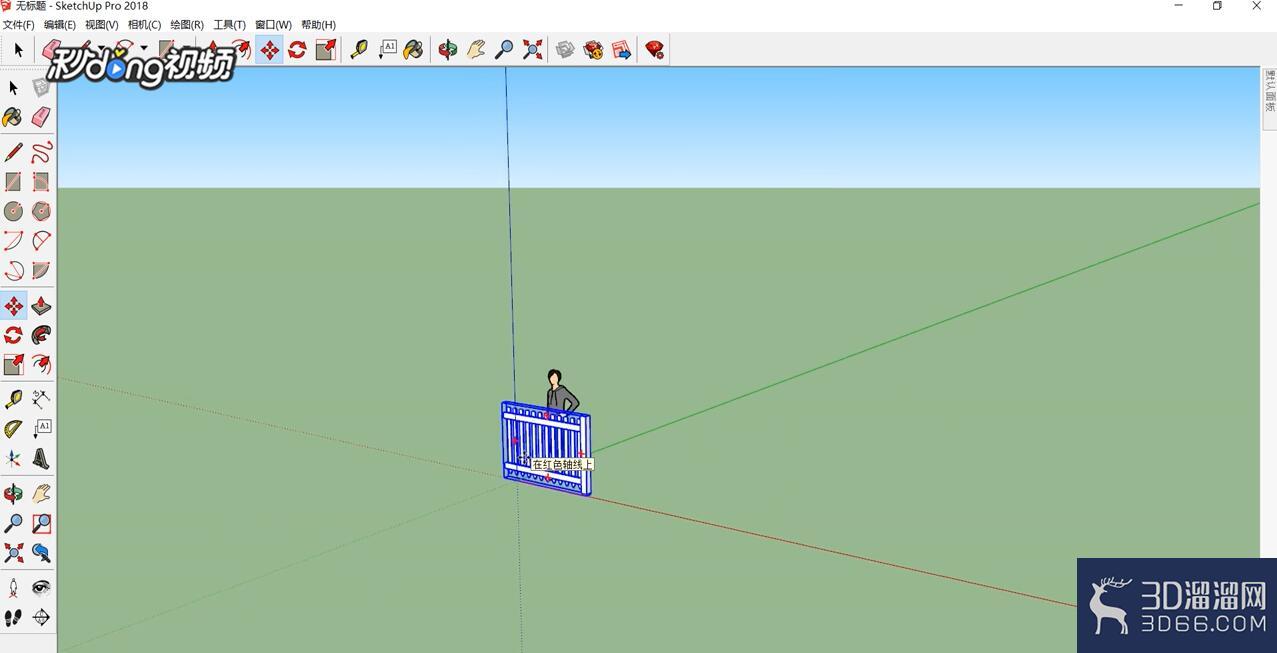Open the 编辑(E) menu
The height and width of the screenshot is (653, 1277).
(59, 24)
